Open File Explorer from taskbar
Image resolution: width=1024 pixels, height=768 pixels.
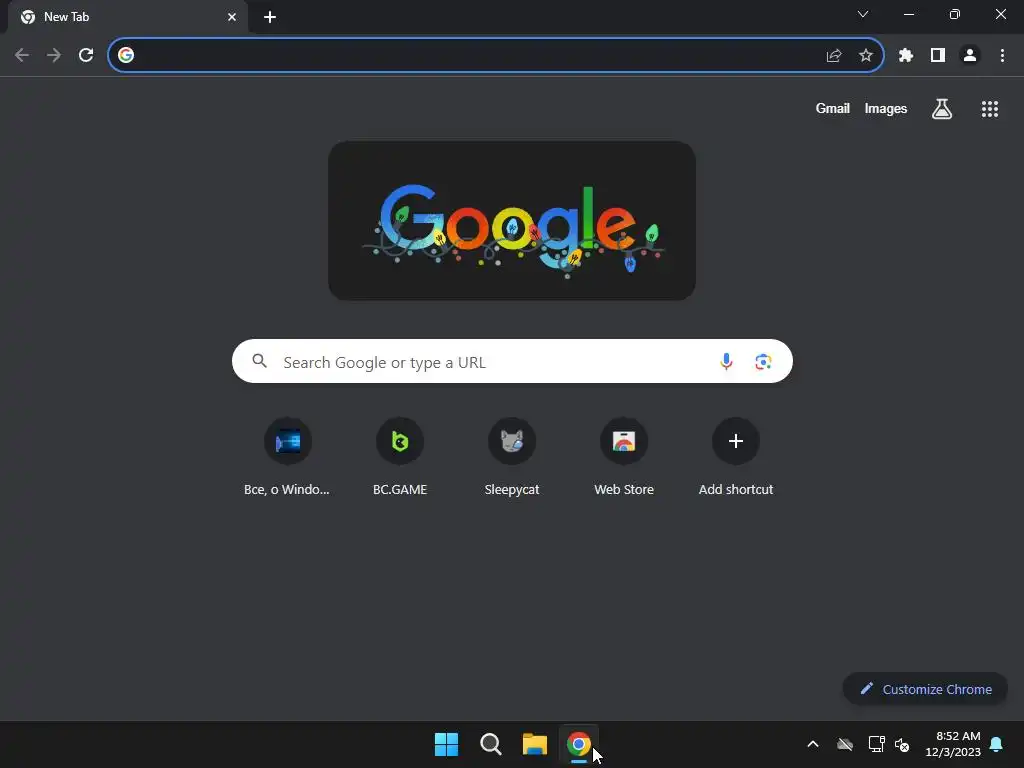(535, 744)
